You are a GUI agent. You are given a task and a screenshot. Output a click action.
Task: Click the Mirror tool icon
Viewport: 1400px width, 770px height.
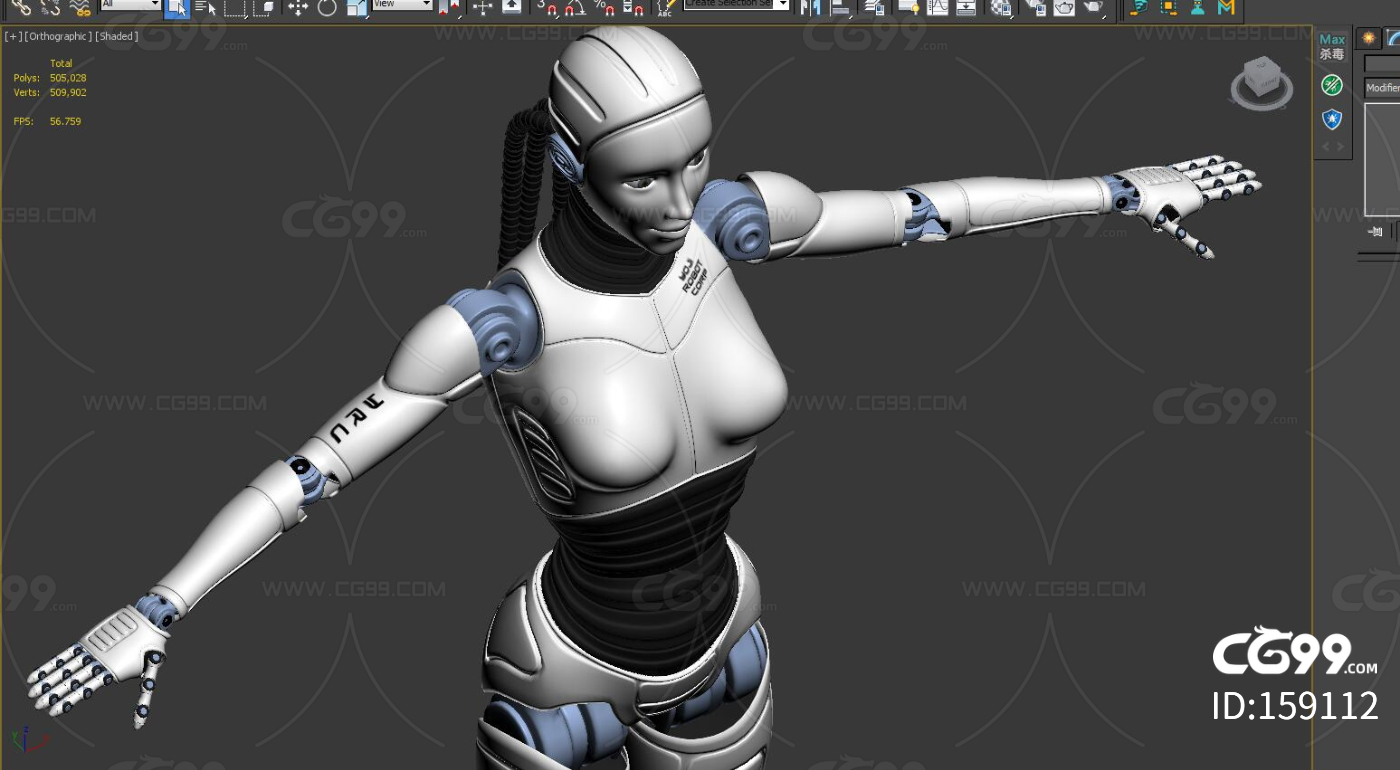tap(810, 8)
